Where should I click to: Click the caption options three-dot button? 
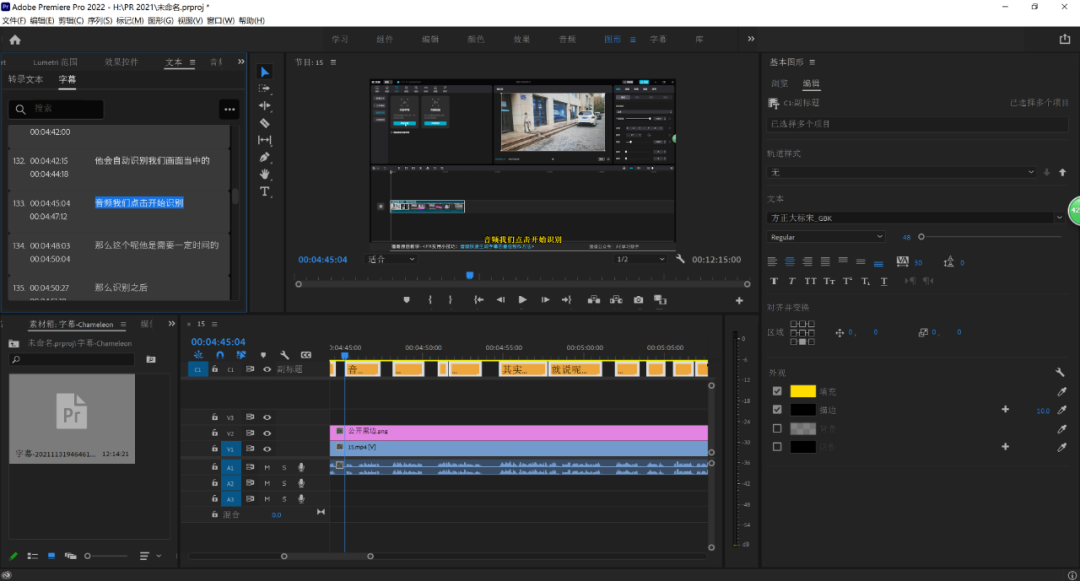point(229,109)
